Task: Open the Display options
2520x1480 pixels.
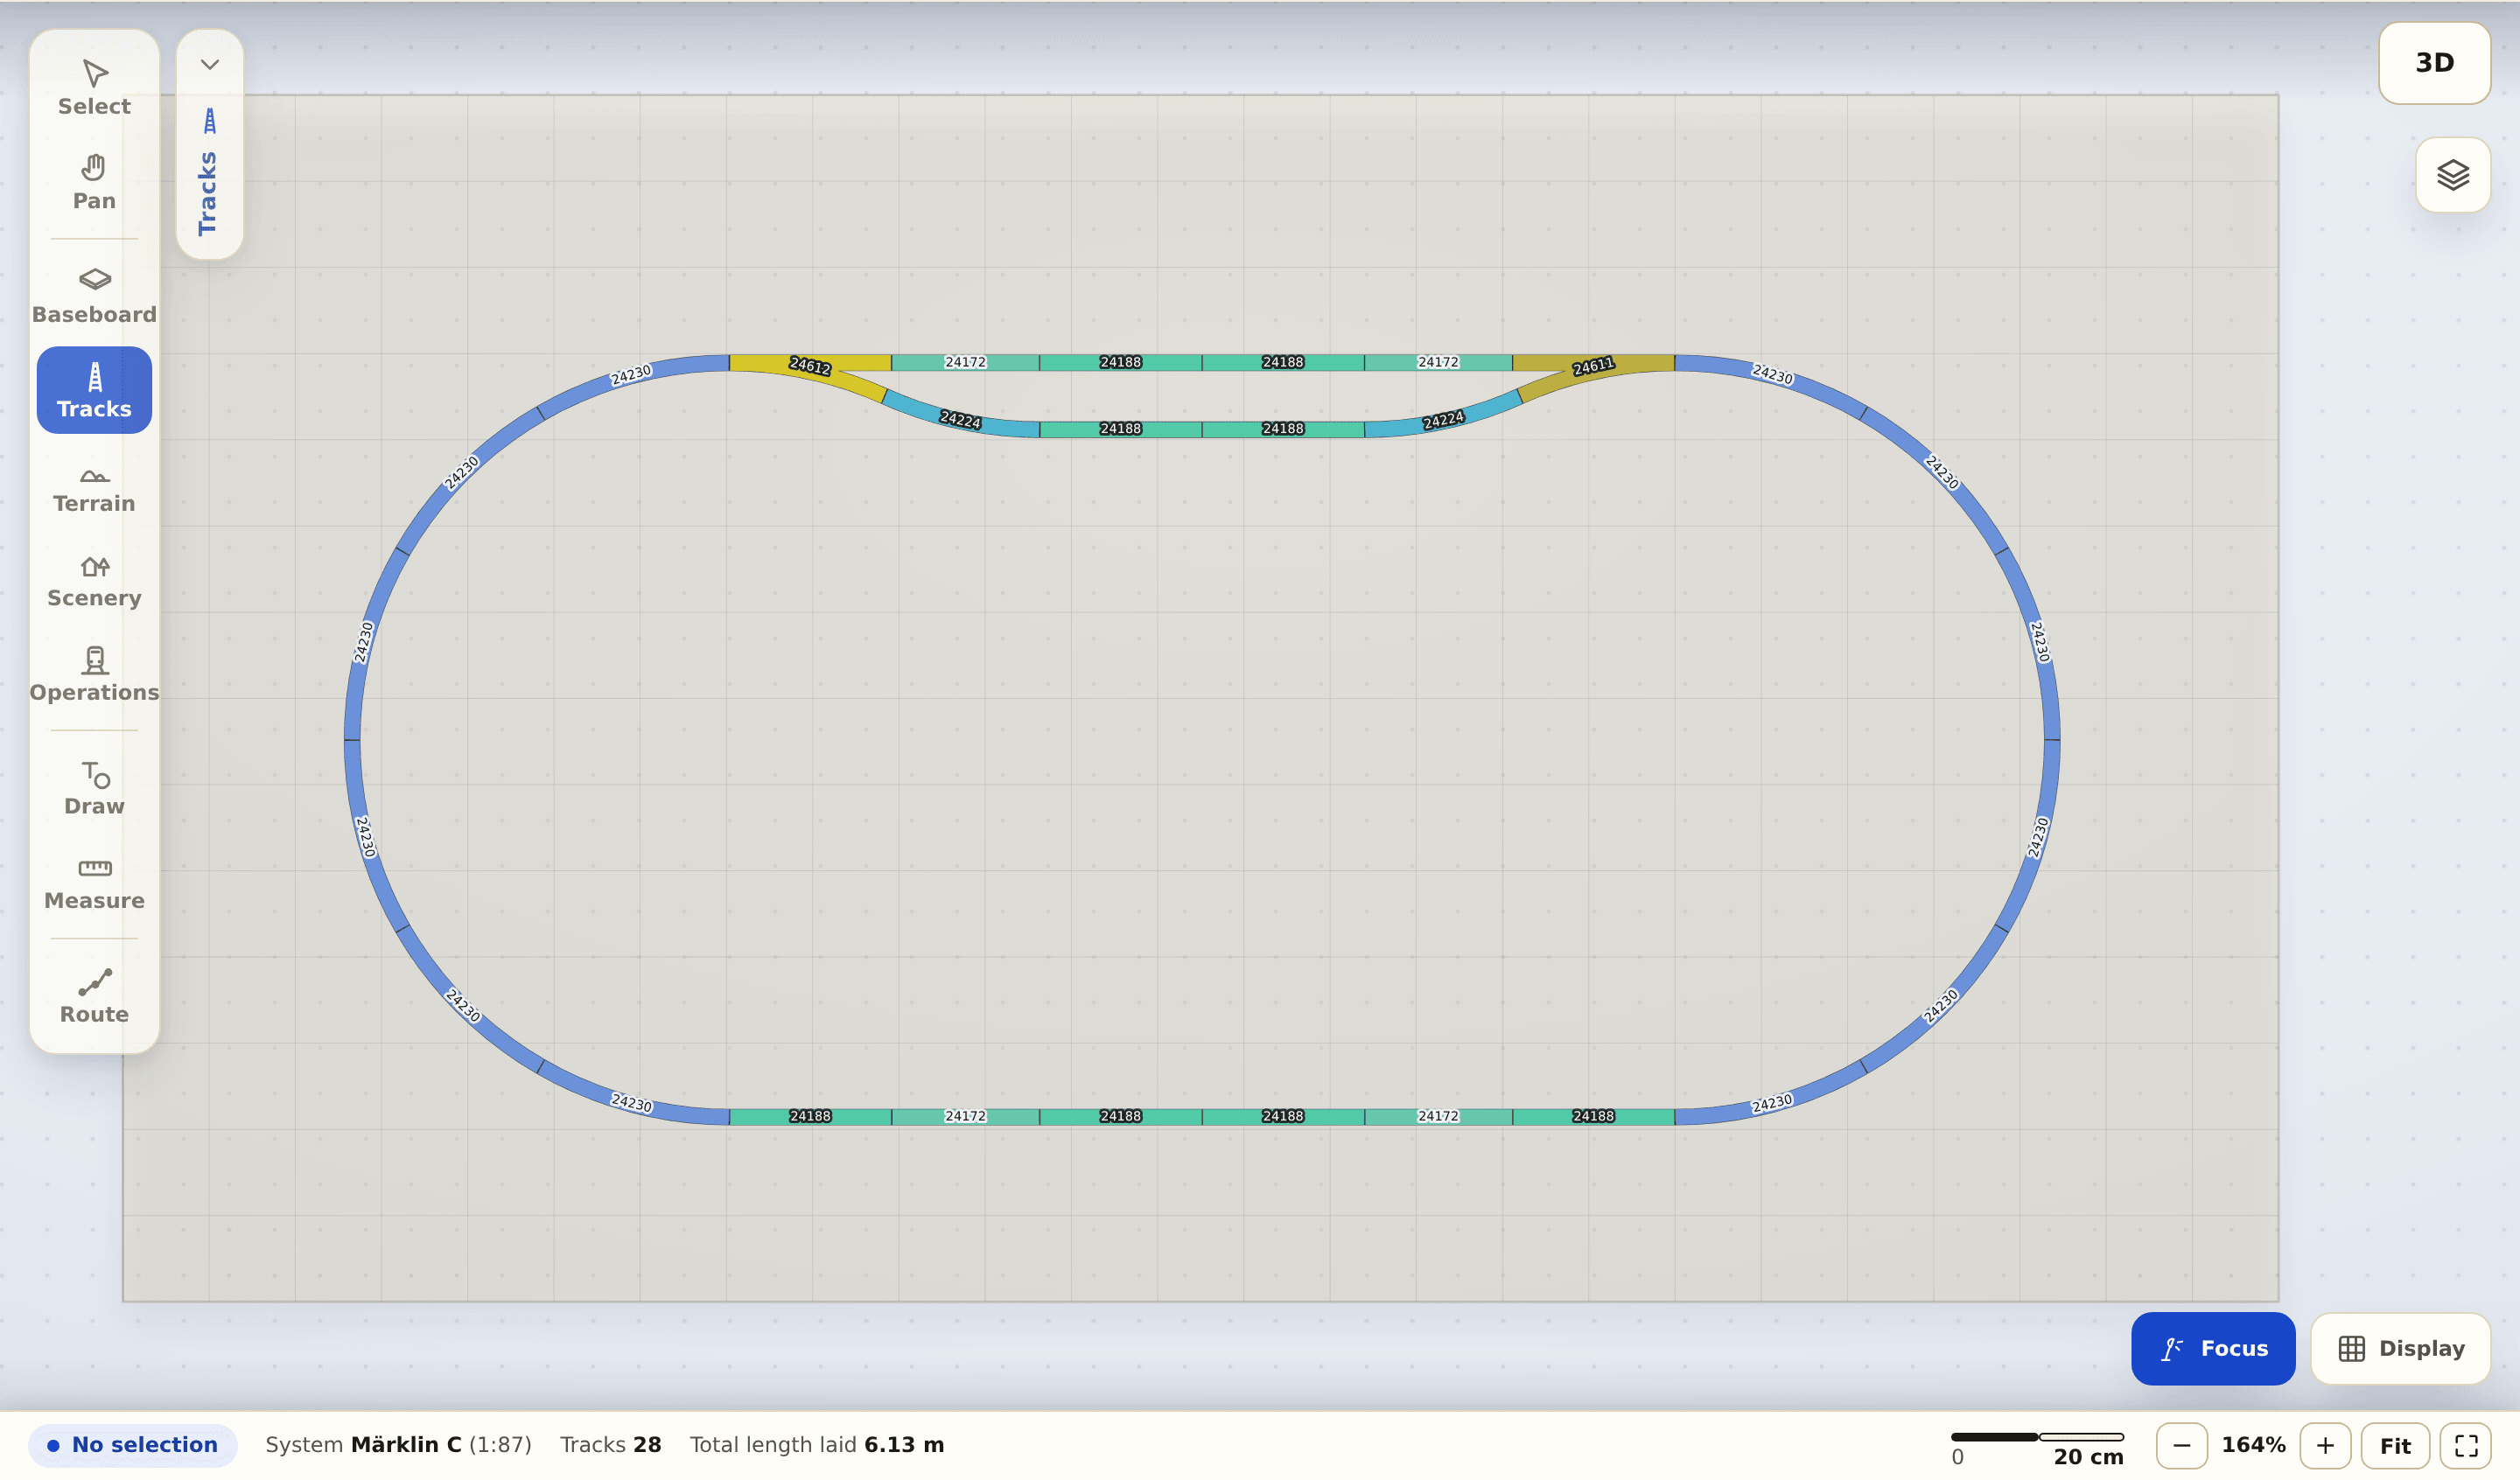Action: [2400, 1348]
